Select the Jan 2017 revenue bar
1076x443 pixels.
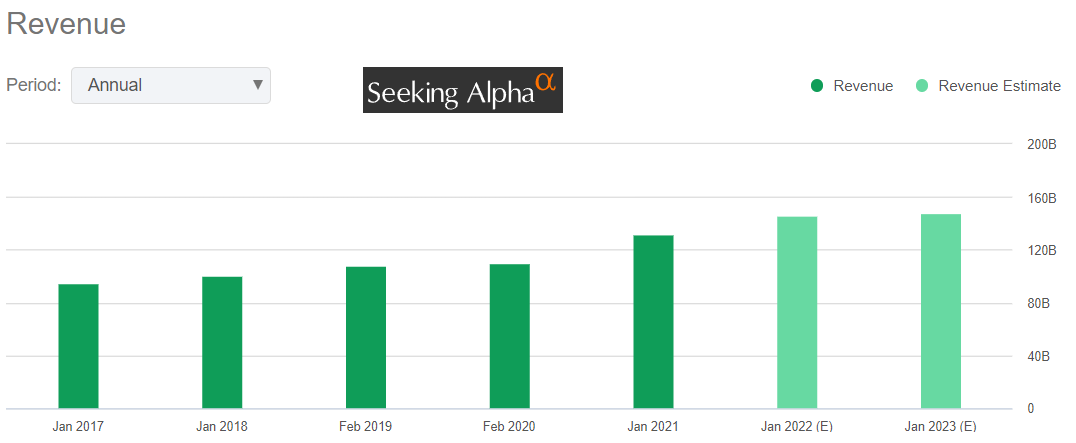point(78,346)
